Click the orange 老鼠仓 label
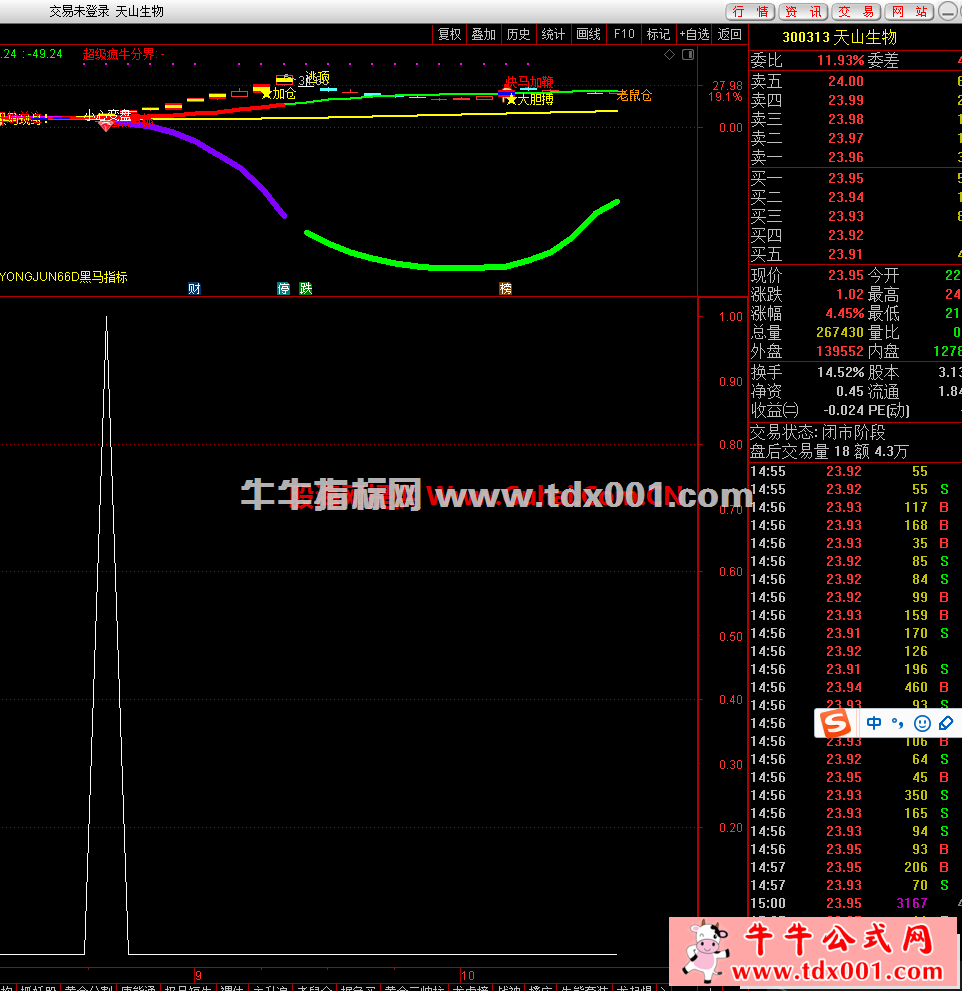 tap(634, 95)
